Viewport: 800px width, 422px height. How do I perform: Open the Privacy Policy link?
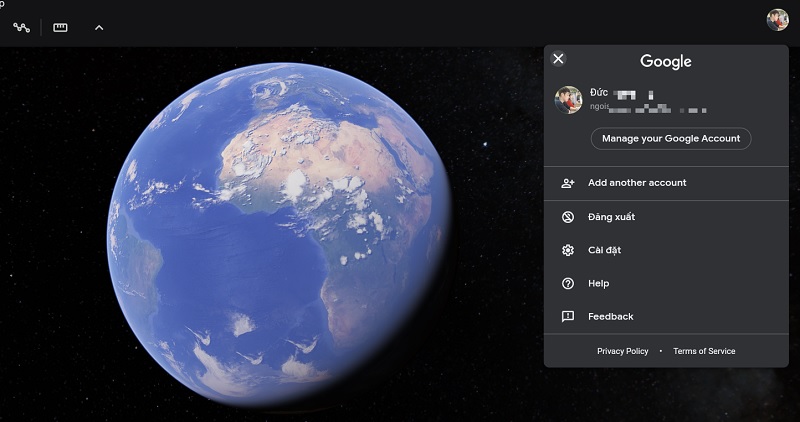622,351
